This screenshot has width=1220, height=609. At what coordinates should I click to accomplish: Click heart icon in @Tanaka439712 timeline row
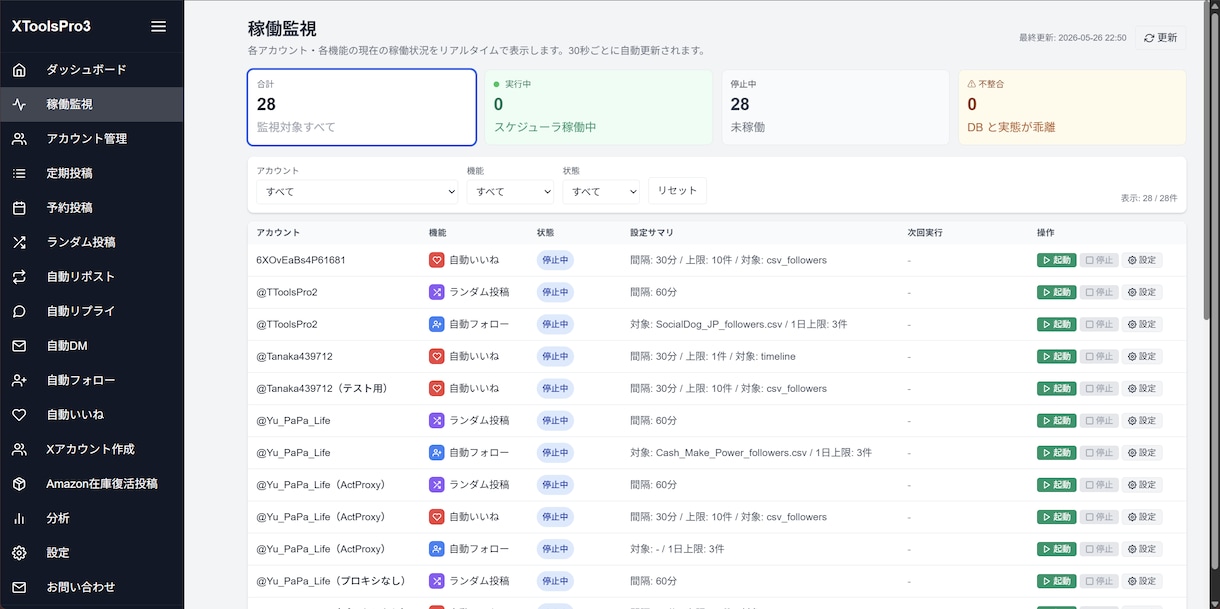pyautogui.click(x=436, y=356)
